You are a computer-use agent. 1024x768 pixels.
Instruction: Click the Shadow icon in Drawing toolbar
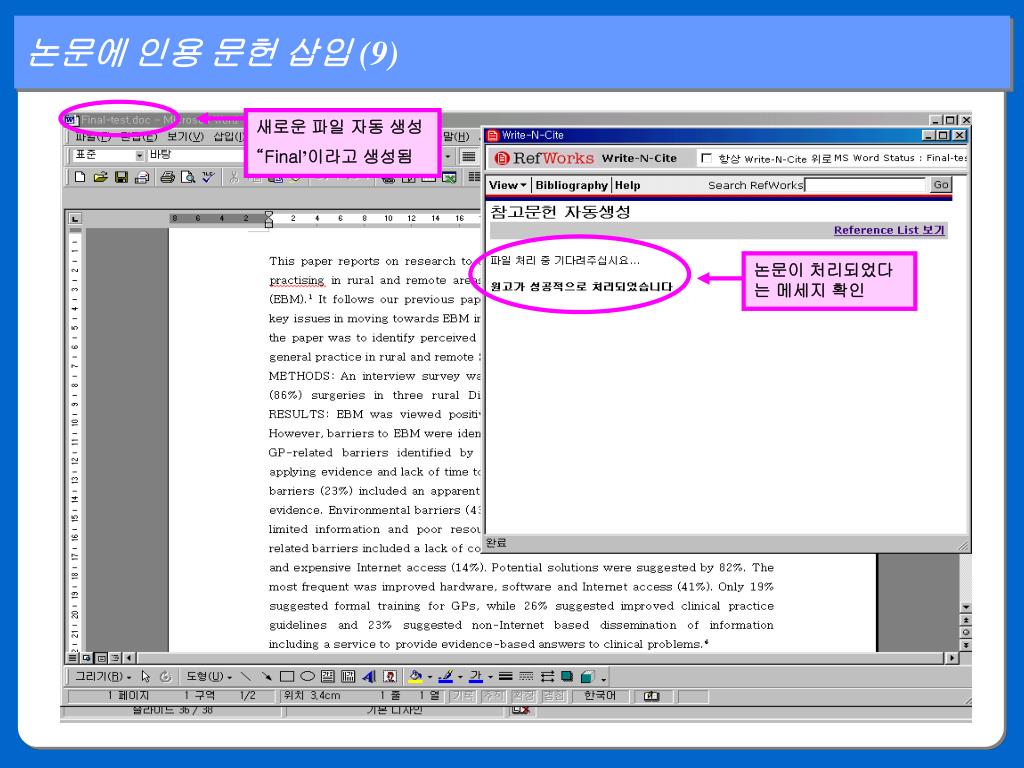567,677
